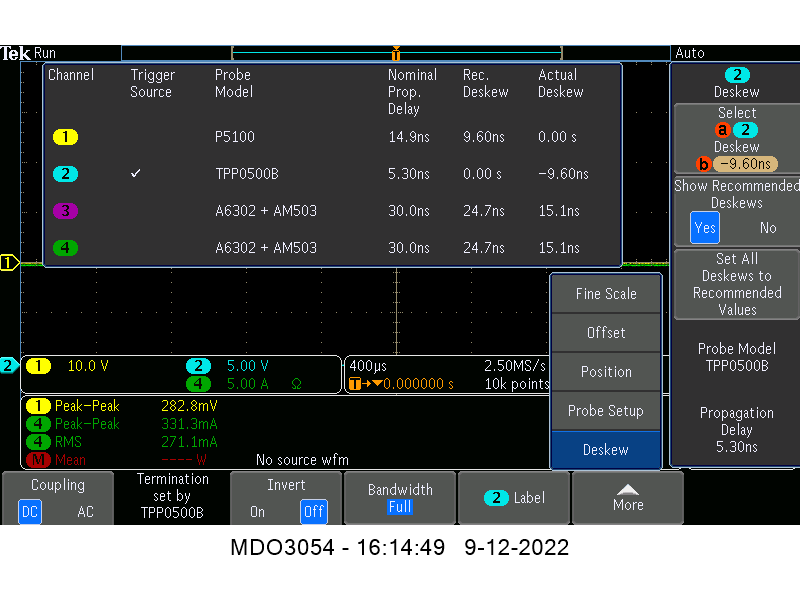Set coupling to DC
The image size is (800, 600).
click(30, 512)
